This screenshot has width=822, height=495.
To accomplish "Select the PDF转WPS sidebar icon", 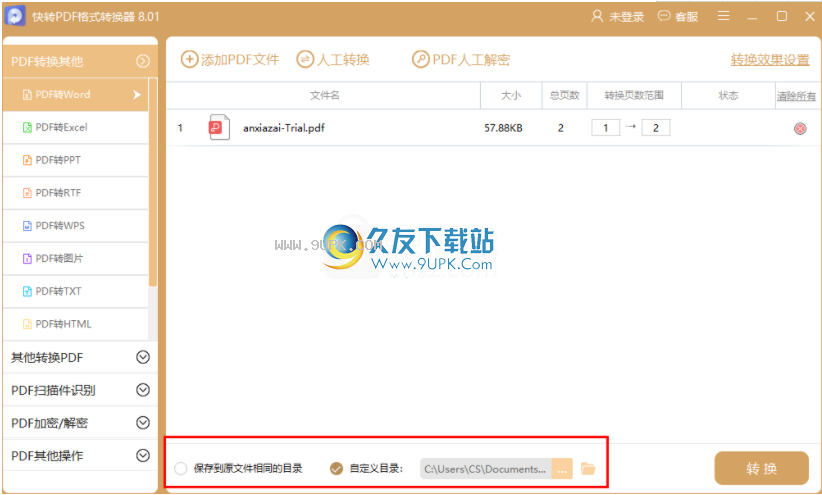I will (x=27, y=225).
